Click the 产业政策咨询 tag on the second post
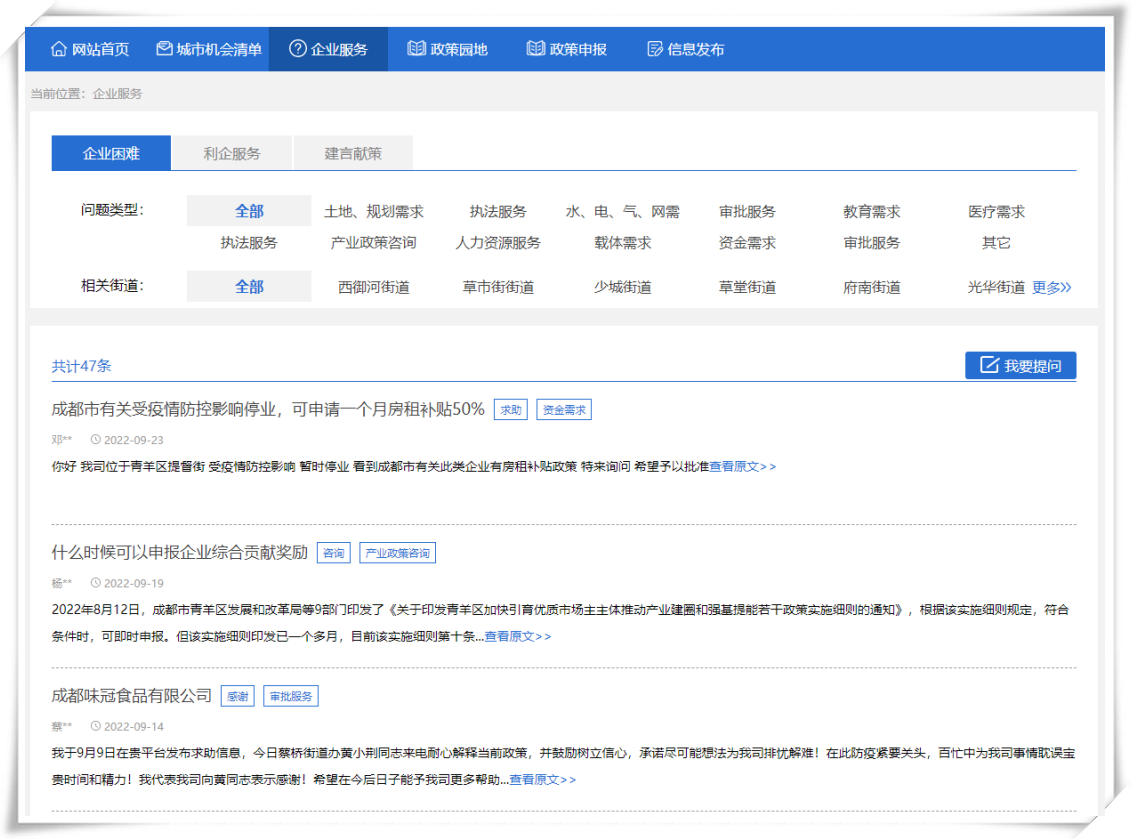 pos(397,552)
